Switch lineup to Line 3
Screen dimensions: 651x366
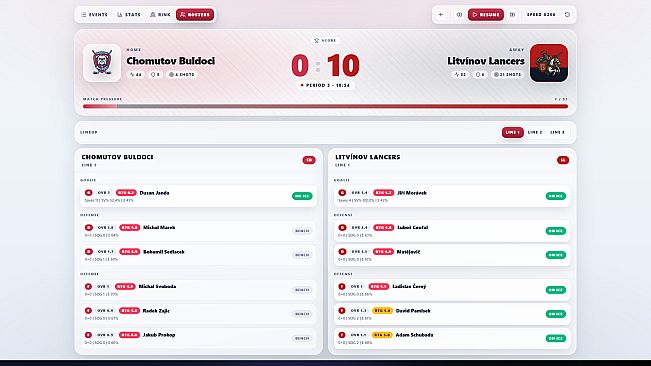(x=557, y=132)
